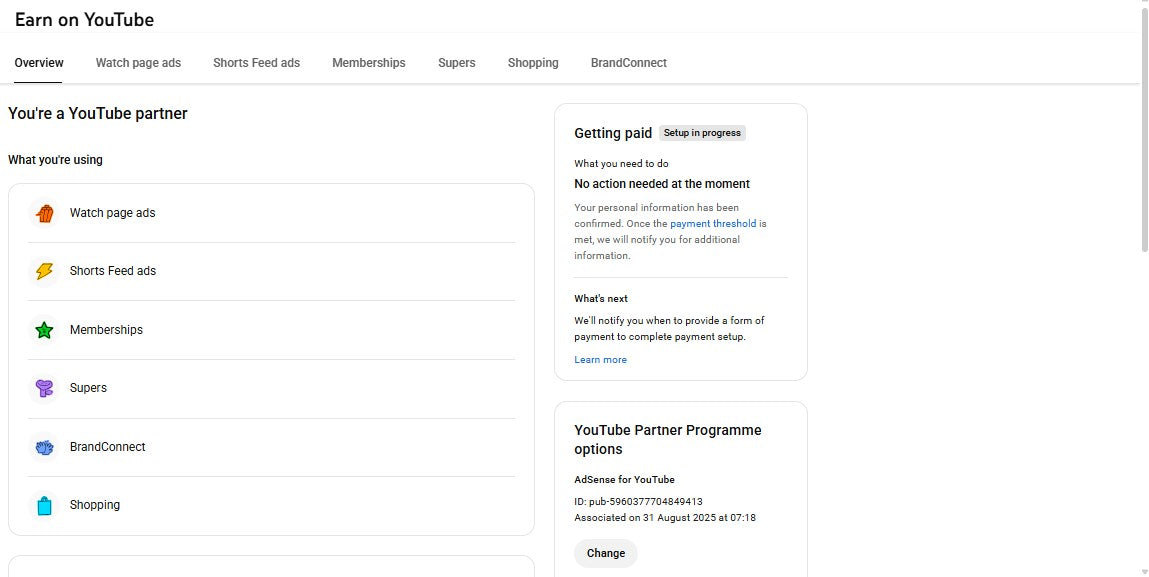Switch to the Memberships tab
This screenshot has width=1149, height=577.
(368, 62)
